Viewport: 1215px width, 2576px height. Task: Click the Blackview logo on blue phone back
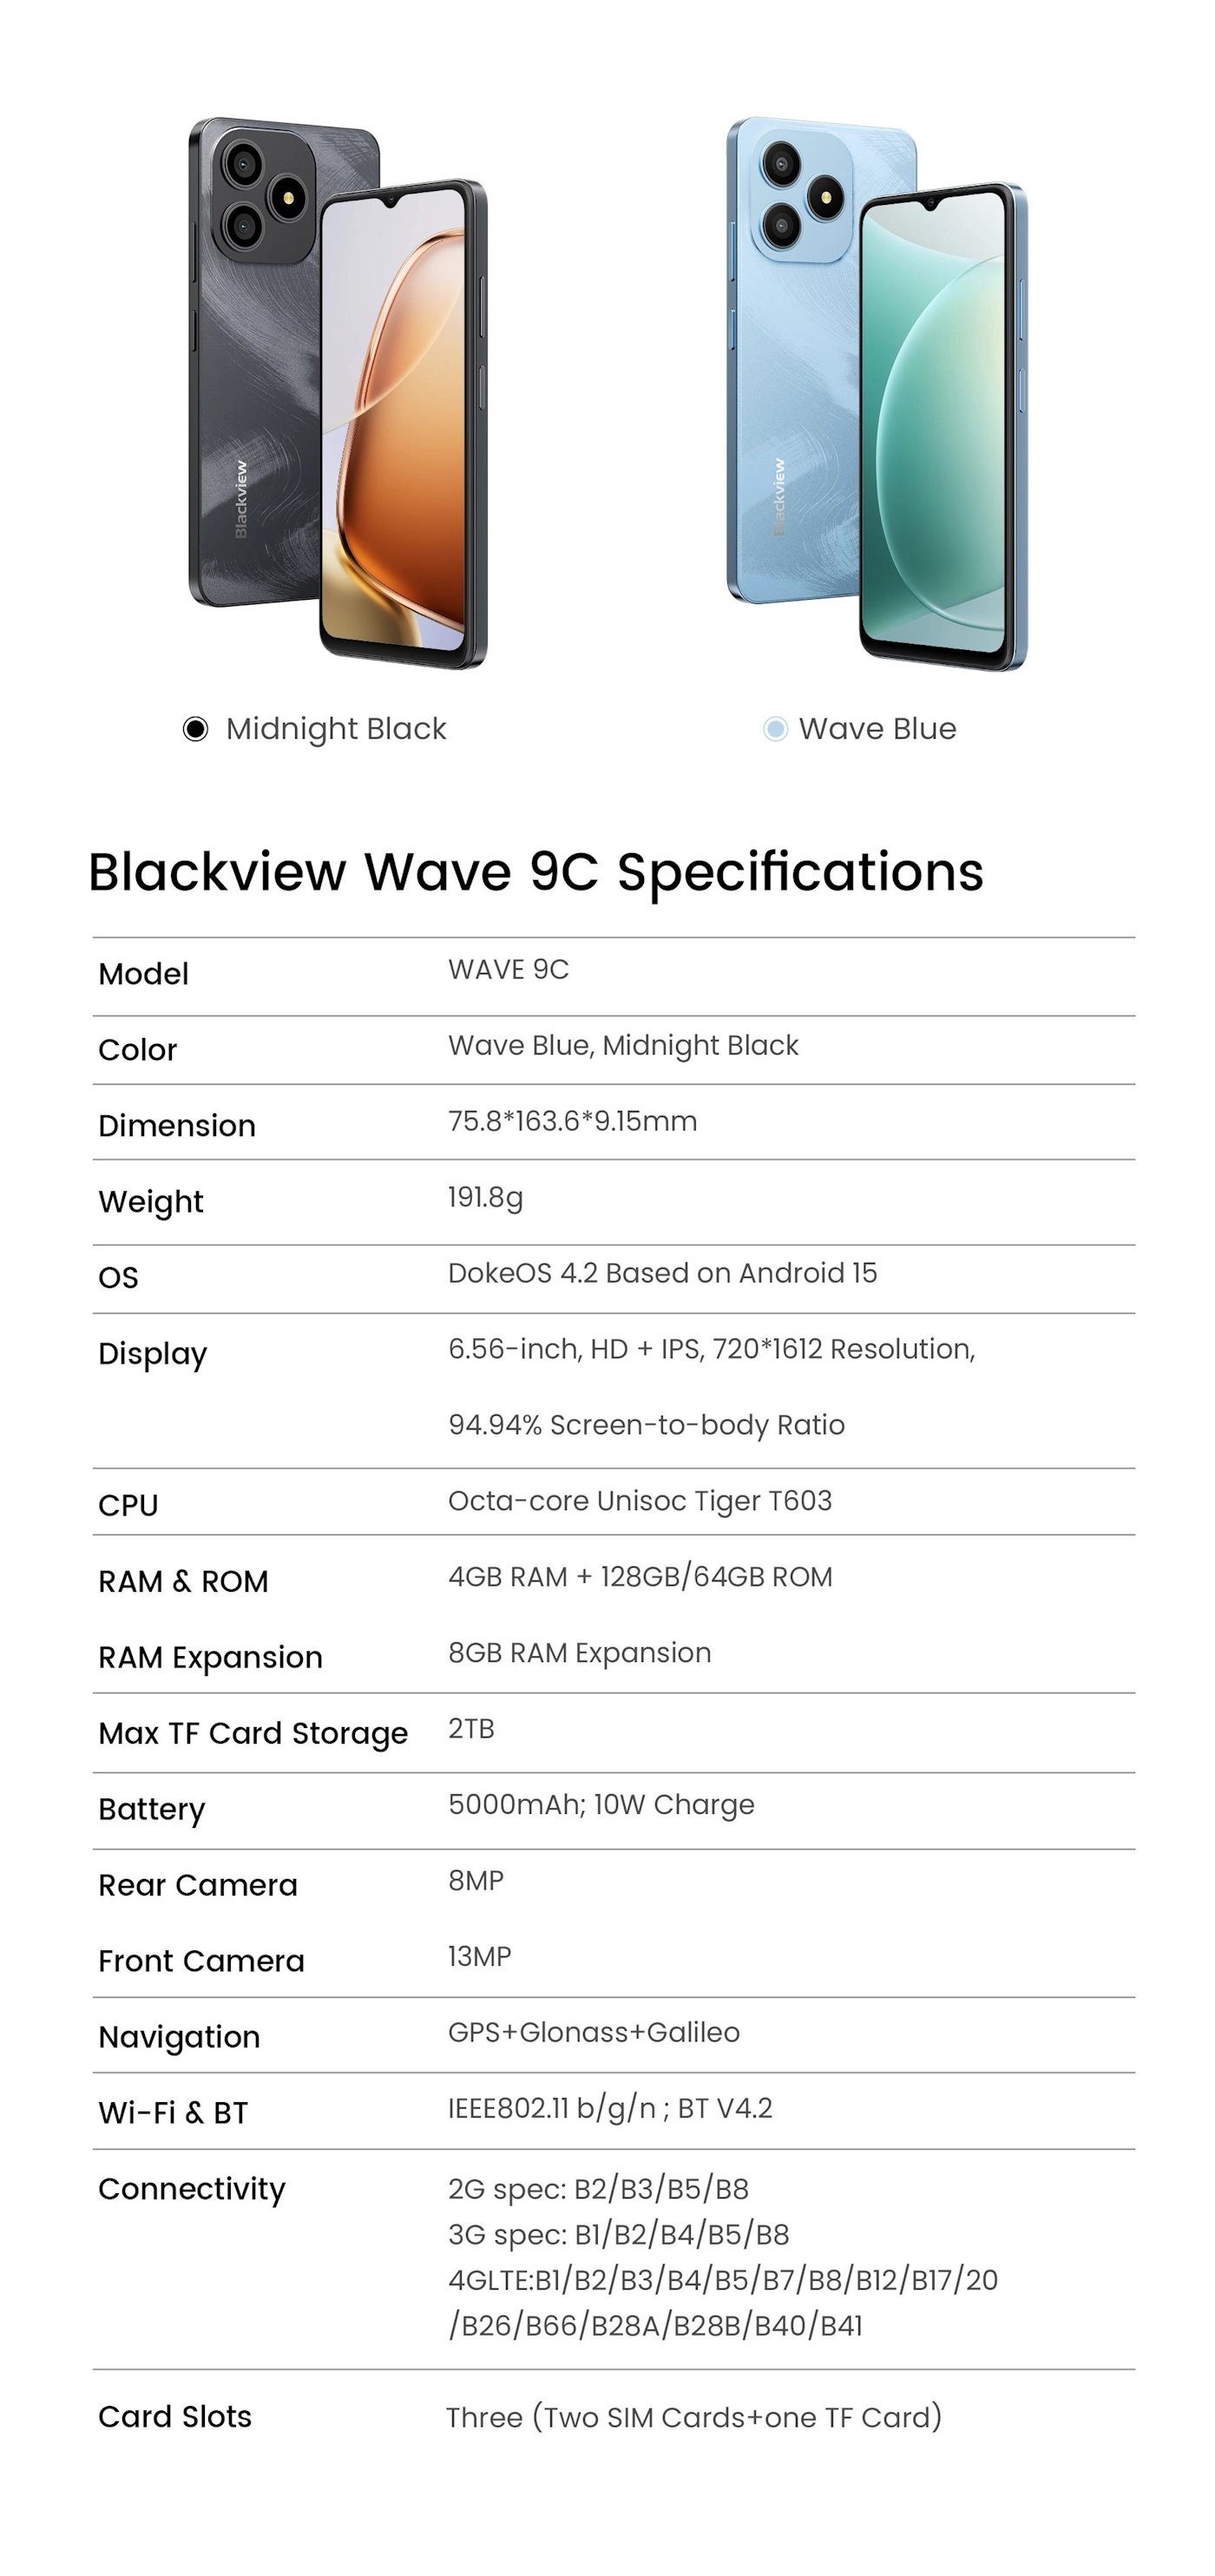pos(779,497)
